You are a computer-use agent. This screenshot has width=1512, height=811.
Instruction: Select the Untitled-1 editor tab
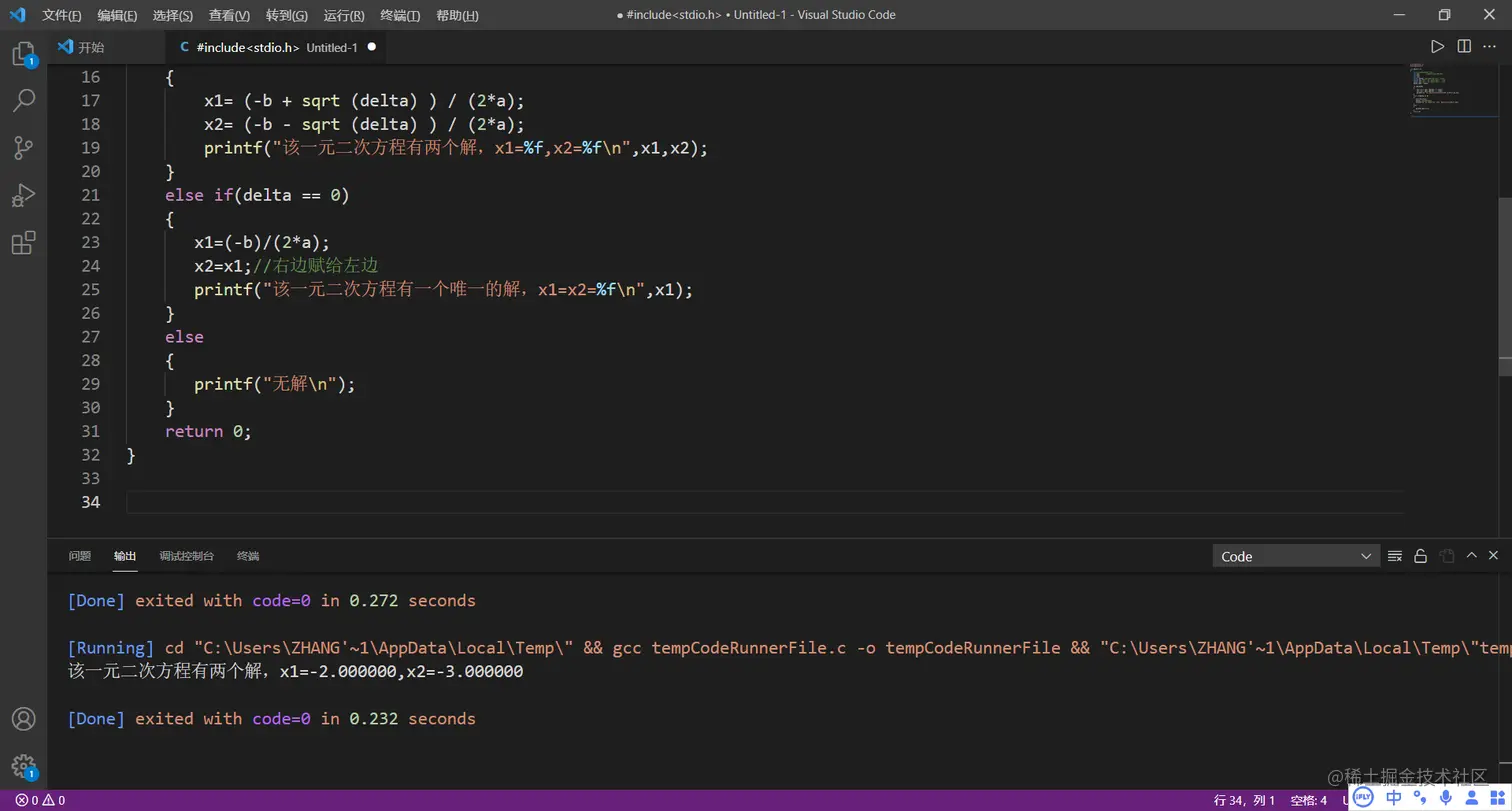277,47
